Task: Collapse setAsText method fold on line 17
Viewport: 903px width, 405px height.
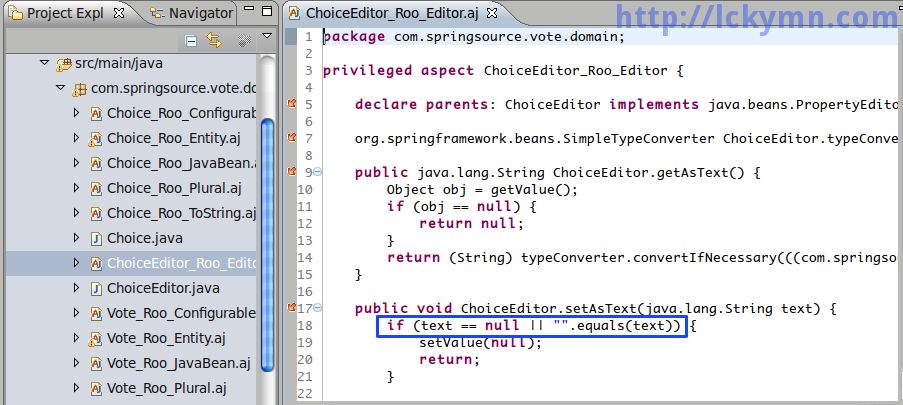Action: (x=318, y=308)
